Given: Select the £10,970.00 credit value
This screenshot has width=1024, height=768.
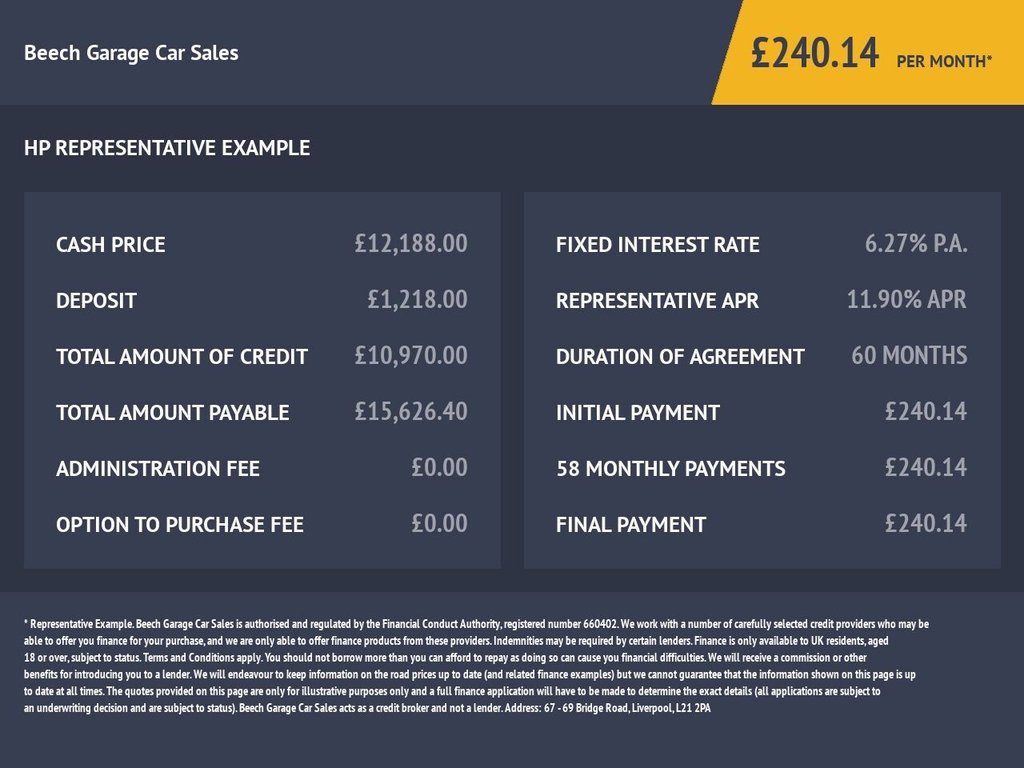Looking at the screenshot, I should pyautogui.click(x=411, y=355).
